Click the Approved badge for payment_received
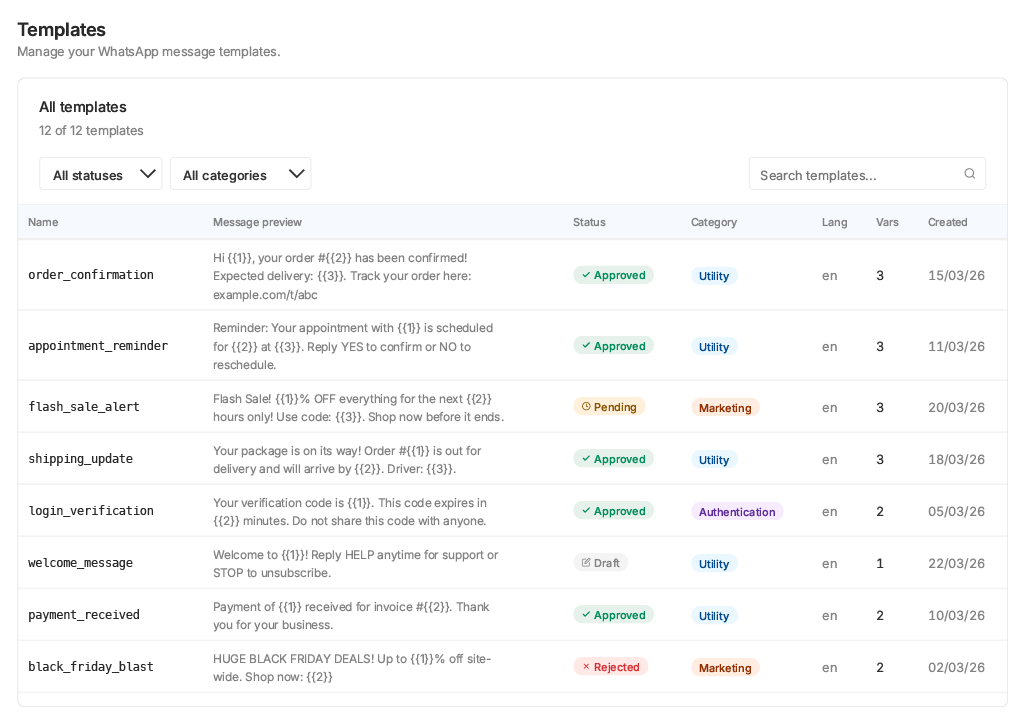The height and width of the screenshot is (724, 1024). pyautogui.click(x=613, y=615)
